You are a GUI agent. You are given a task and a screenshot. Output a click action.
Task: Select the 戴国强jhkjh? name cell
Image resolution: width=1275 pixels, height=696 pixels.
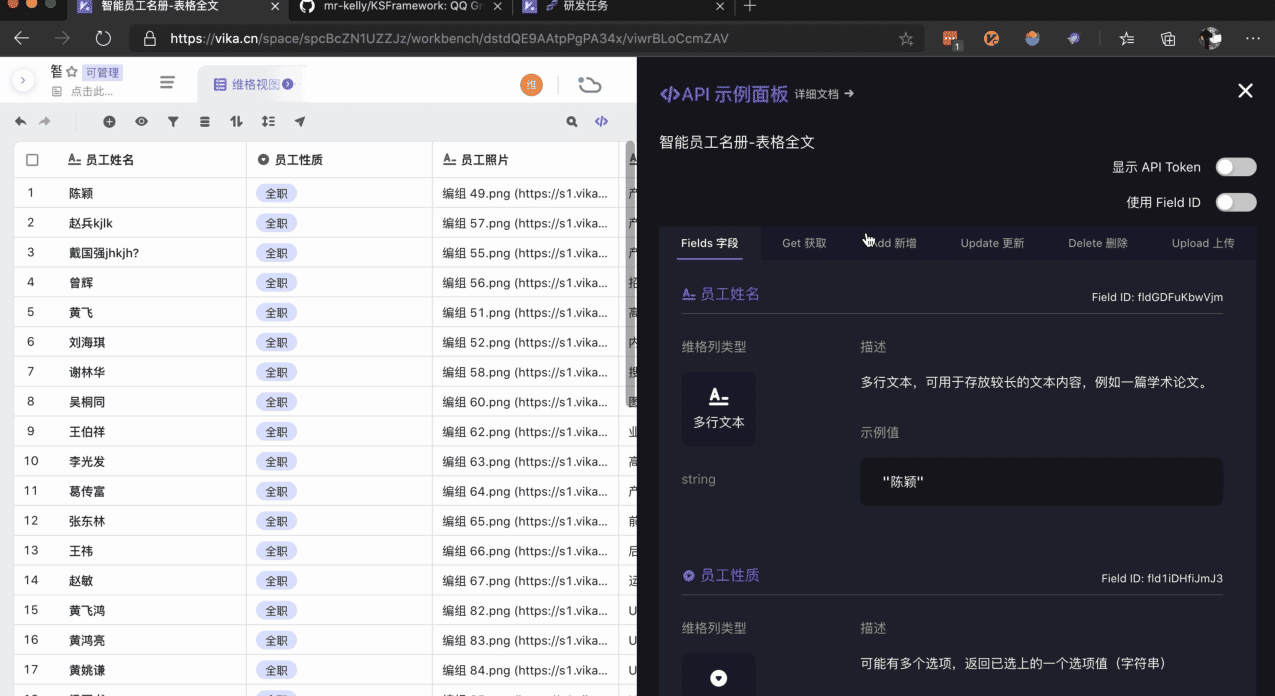[148, 253]
